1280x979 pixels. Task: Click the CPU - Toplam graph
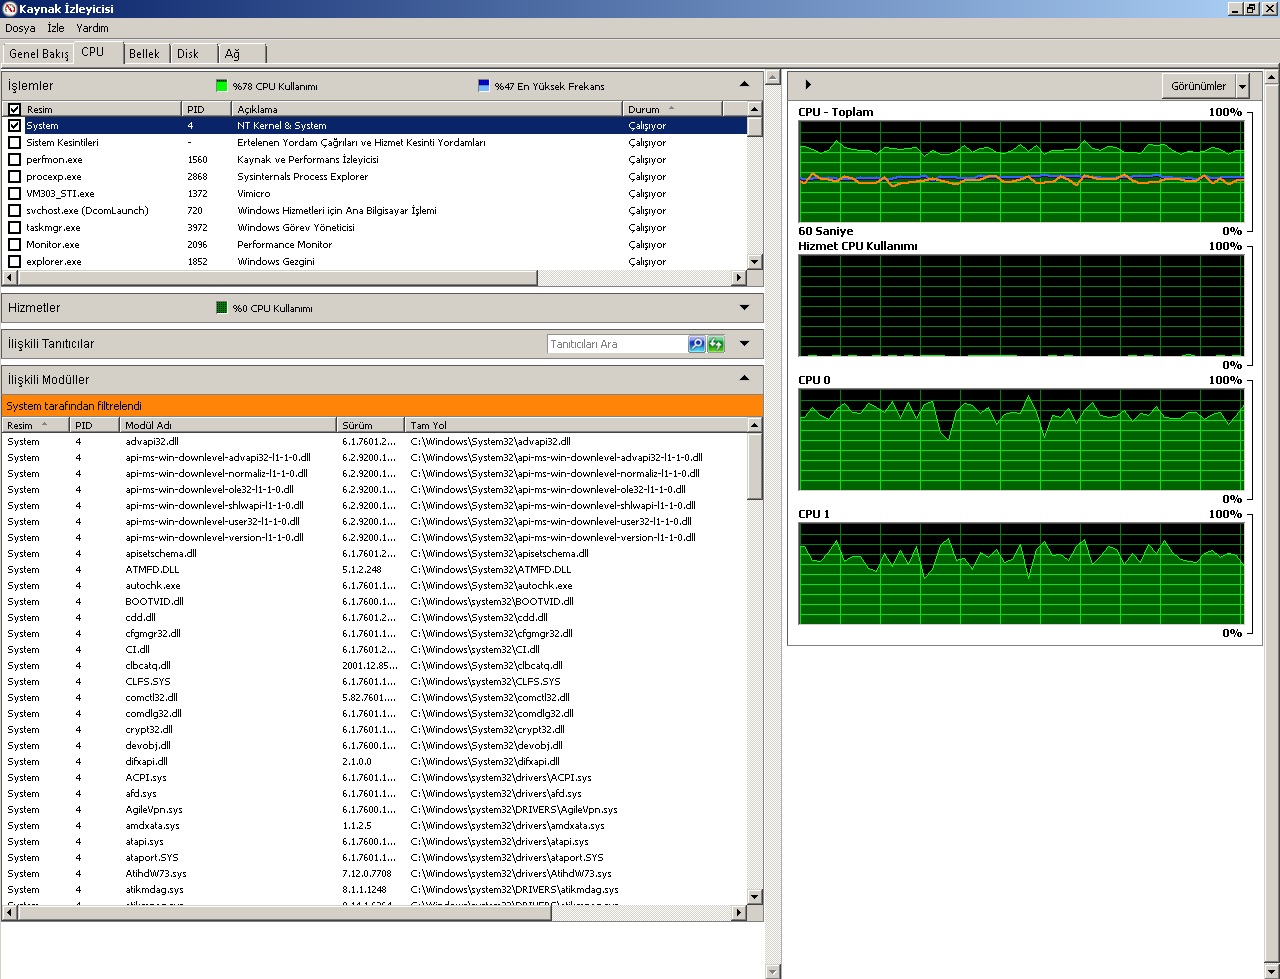point(1021,171)
